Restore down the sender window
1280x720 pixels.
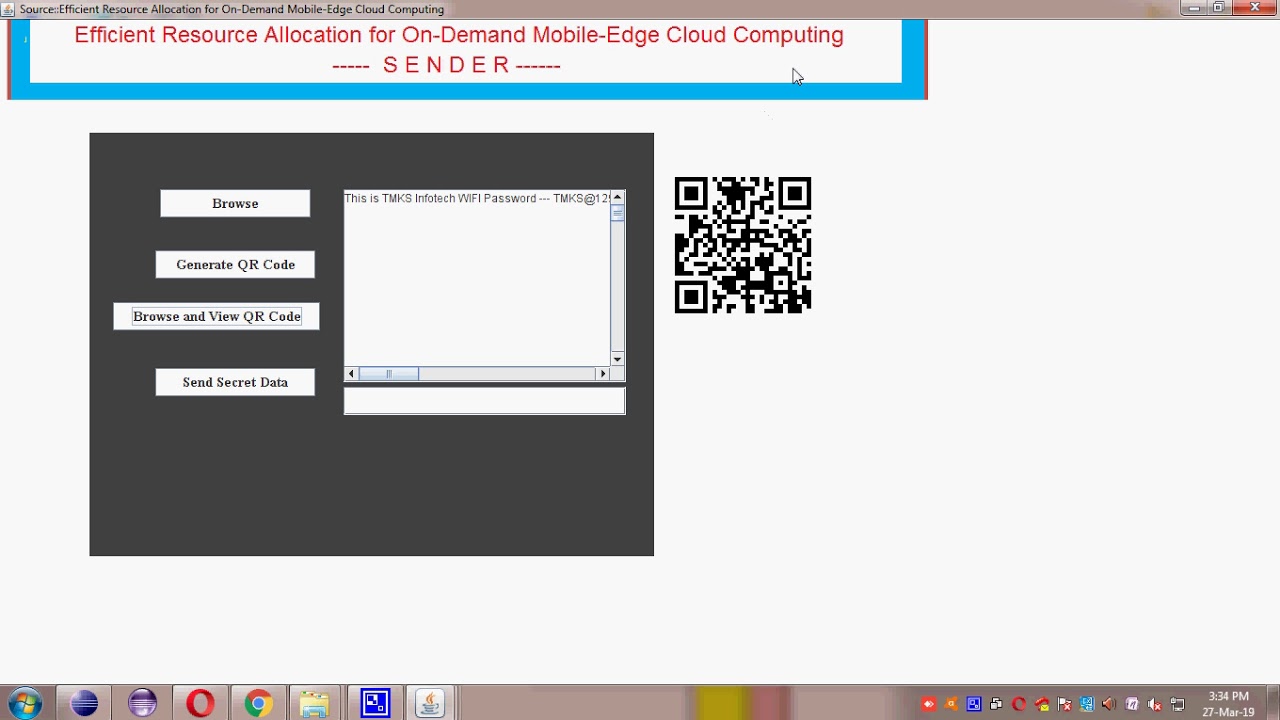click(x=1219, y=8)
